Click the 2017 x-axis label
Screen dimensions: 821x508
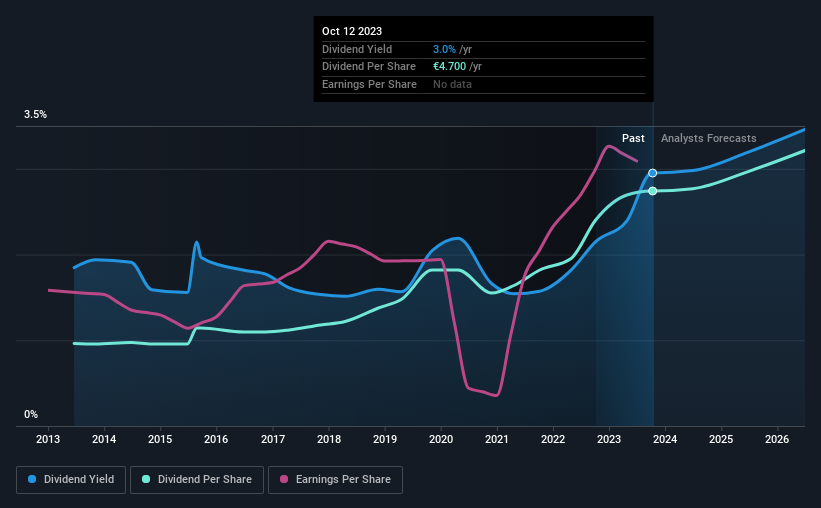click(273, 439)
